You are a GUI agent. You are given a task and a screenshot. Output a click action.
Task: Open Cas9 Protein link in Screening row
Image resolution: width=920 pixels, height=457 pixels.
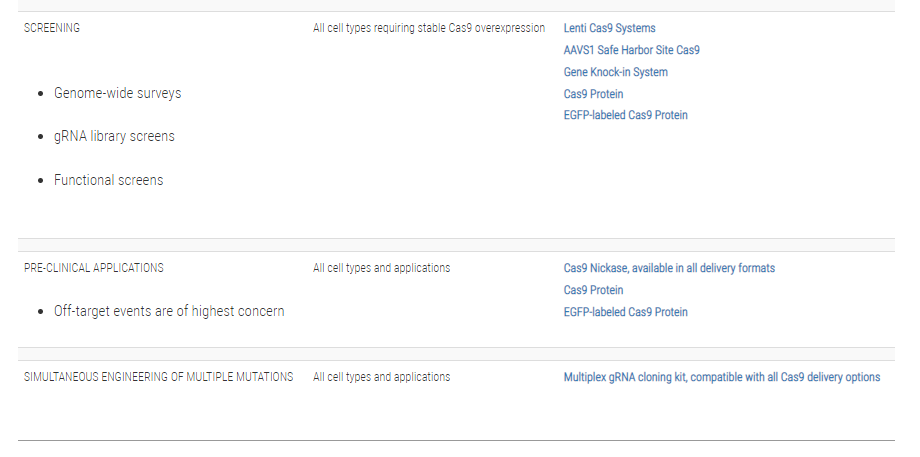pyautogui.click(x=593, y=94)
